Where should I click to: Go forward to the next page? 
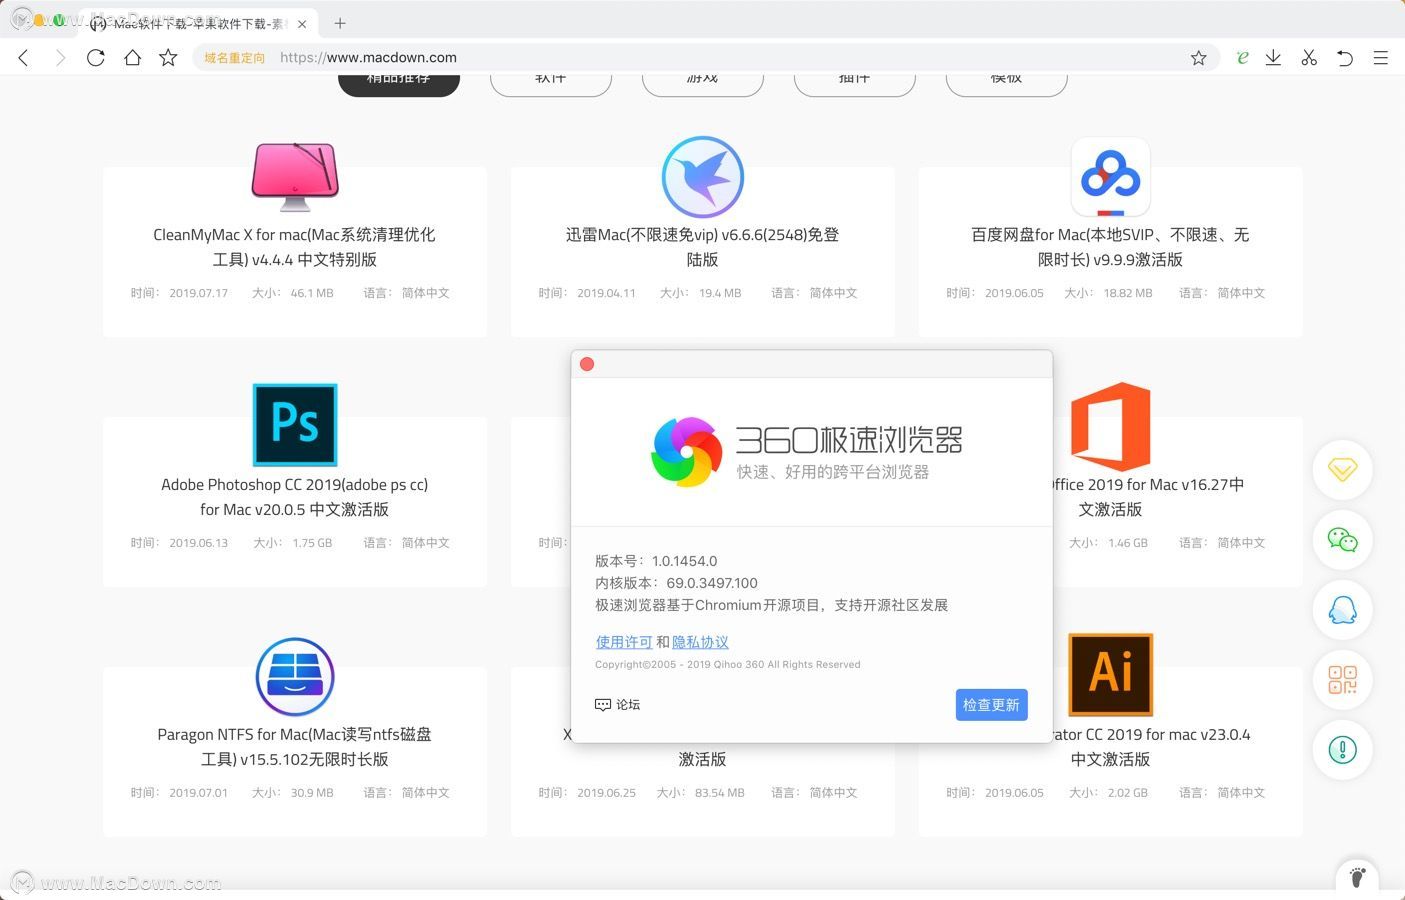click(x=60, y=58)
